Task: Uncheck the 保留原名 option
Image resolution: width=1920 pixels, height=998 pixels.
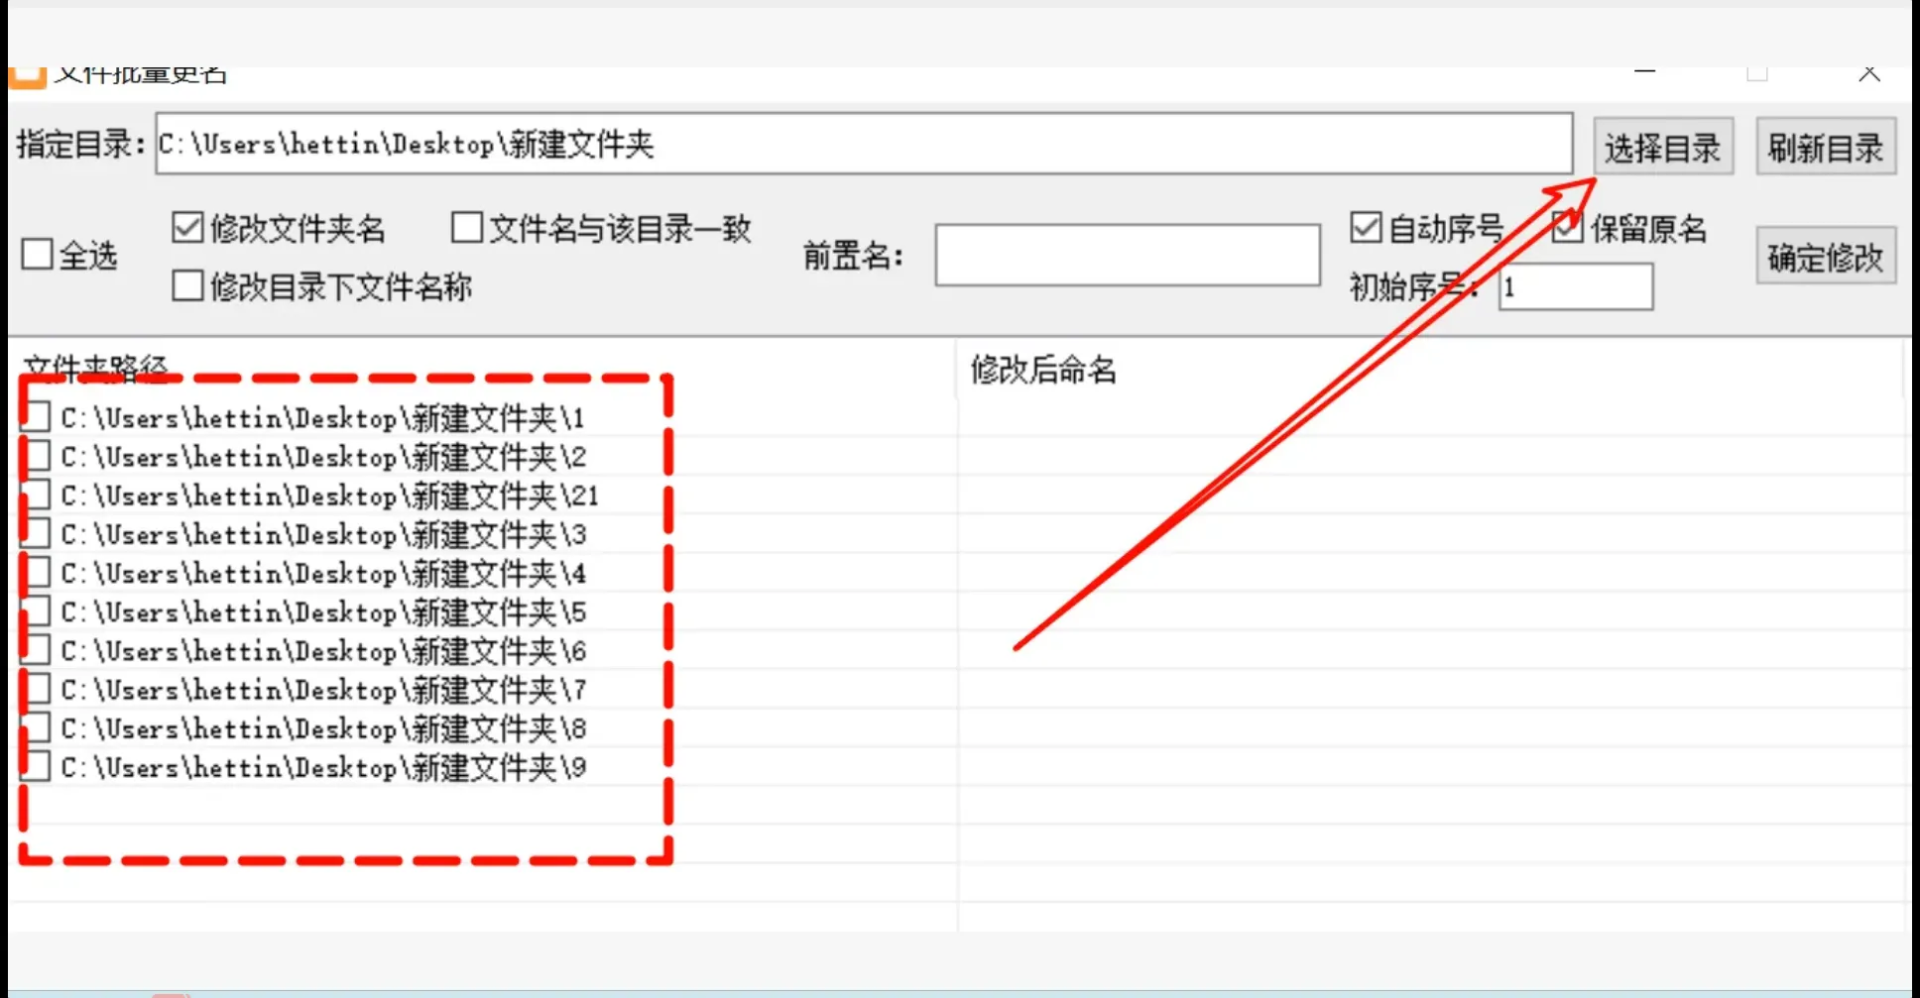Action: click(1566, 227)
